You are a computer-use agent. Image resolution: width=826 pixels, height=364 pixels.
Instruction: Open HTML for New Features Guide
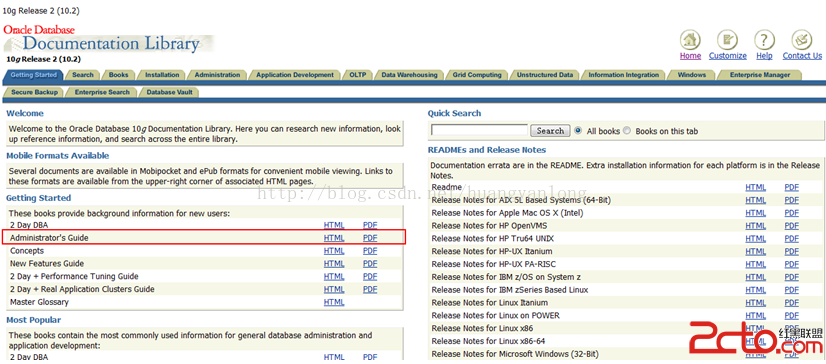(x=334, y=263)
